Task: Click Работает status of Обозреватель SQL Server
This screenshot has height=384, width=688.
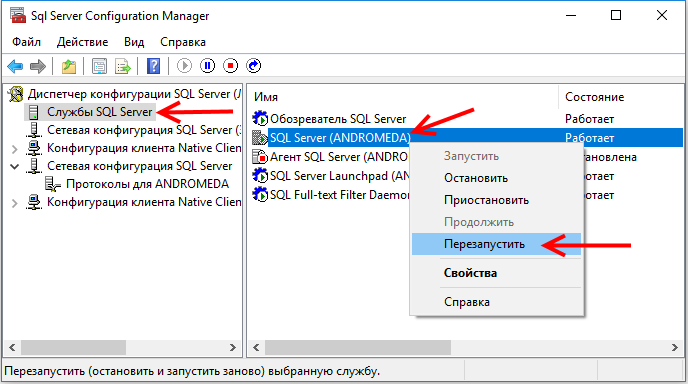Action: (589, 119)
